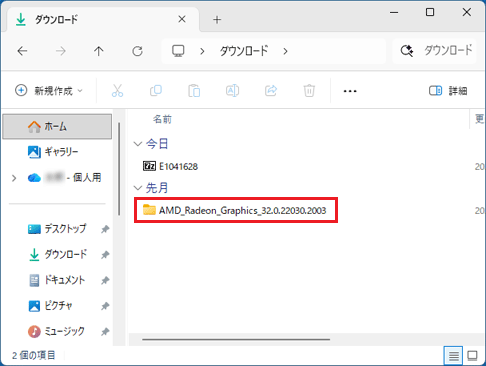The width and height of the screenshot is (486, 366).
Task: Click the pin icon beside デスクトップ
Action: [105, 229]
